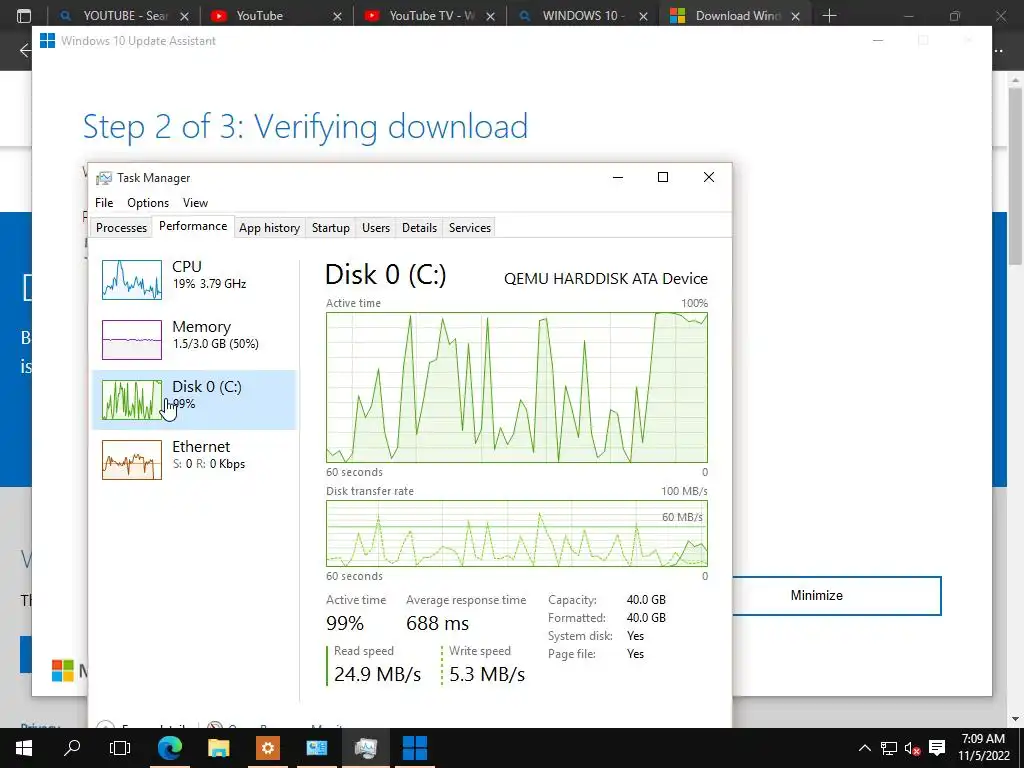
Task: Open File Explorer from the taskbar
Action: (219, 748)
